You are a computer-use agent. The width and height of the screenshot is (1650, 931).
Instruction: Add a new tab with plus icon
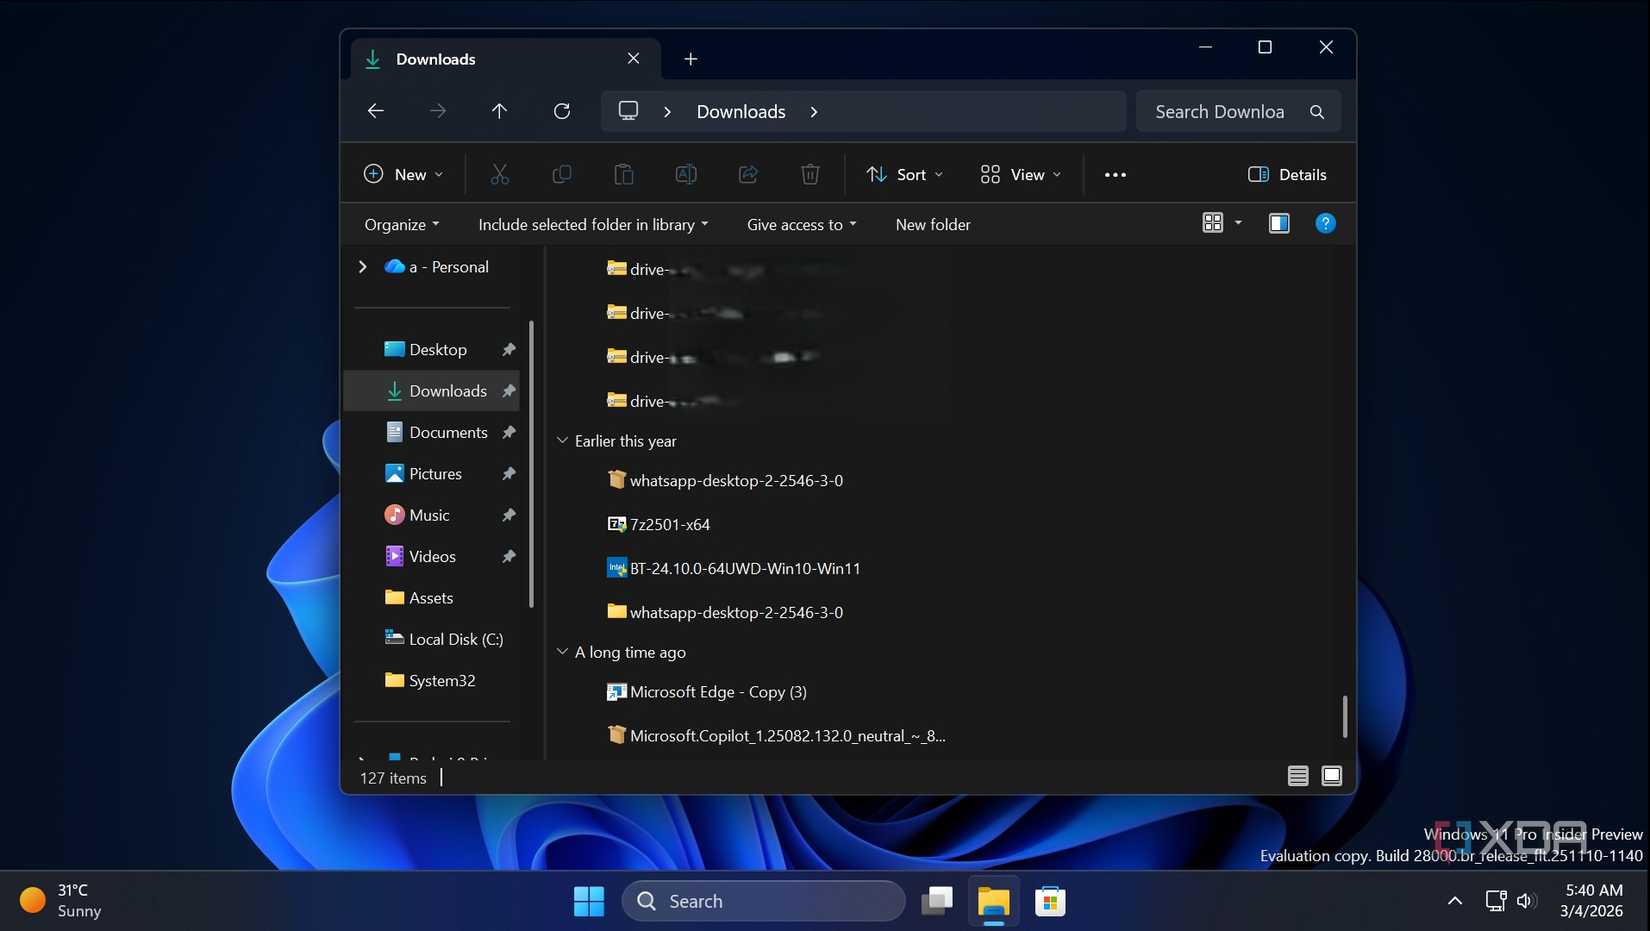click(x=690, y=59)
